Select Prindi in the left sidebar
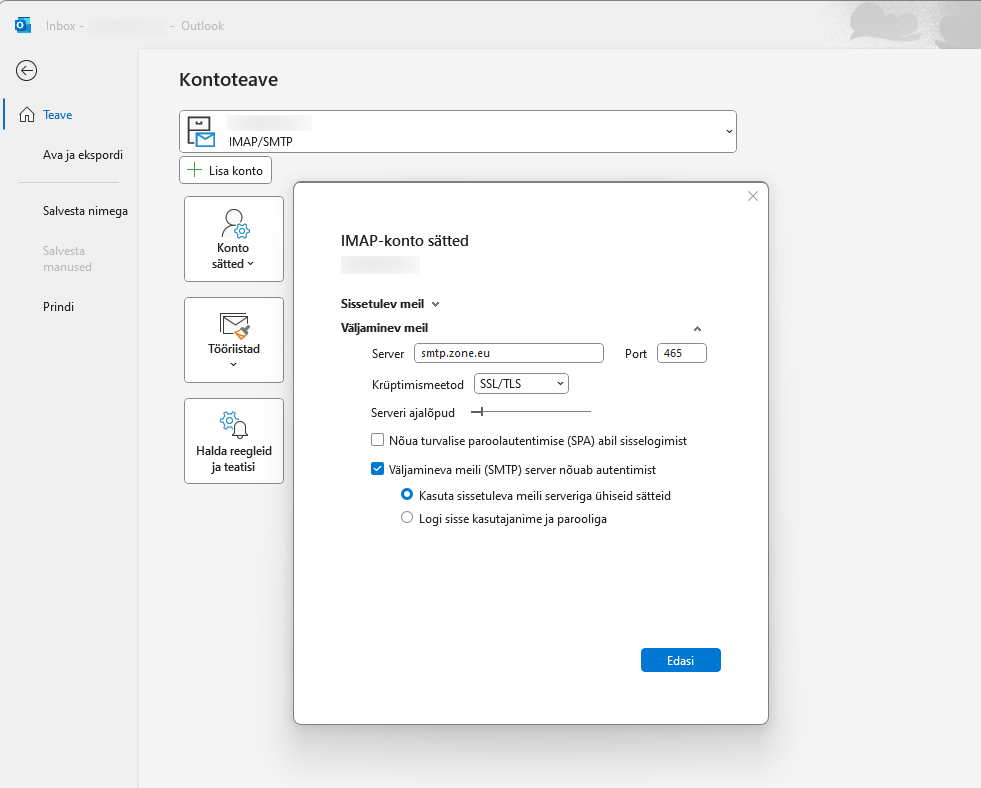This screenshot has width=981, height=788. (x=58, y=307)
